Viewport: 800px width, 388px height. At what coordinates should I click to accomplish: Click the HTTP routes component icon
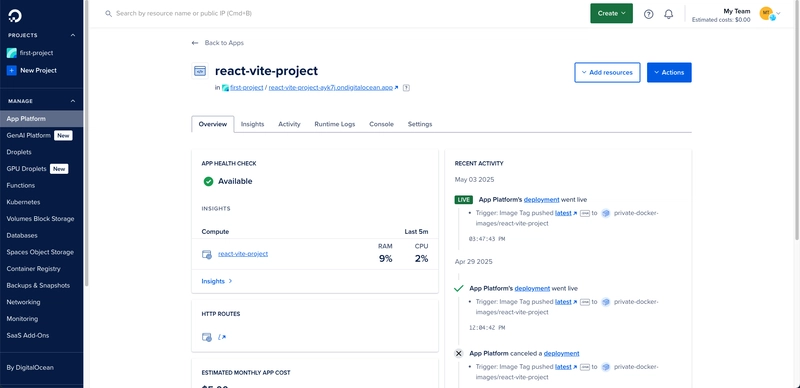click(207, 337)
